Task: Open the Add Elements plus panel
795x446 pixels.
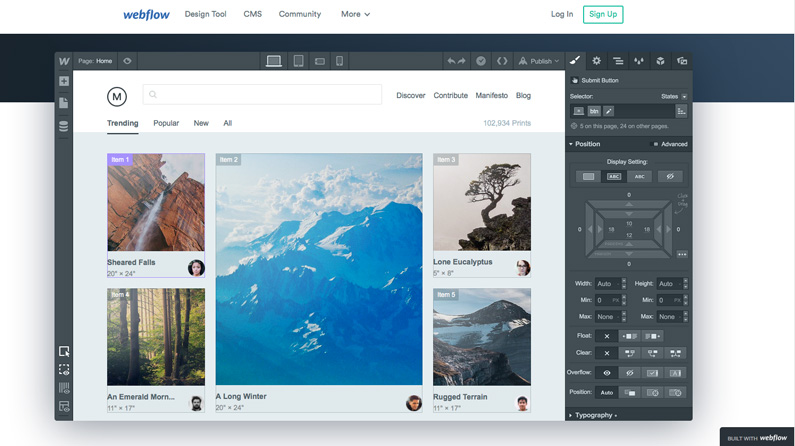Action: pyautogui.click(x=64, y=81)
